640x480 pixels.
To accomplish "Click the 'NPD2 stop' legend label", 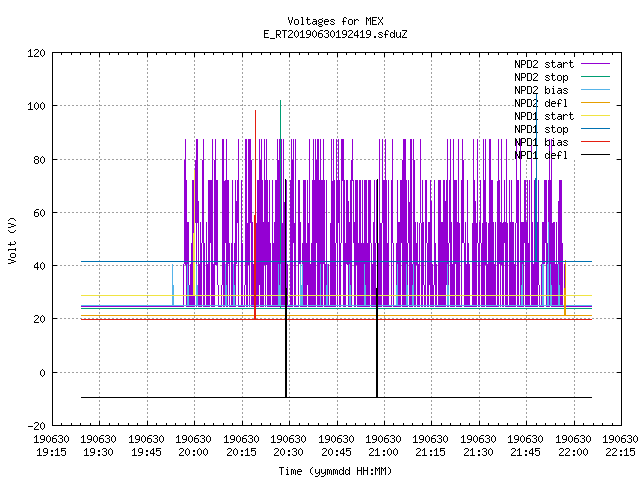I will 541,77.
